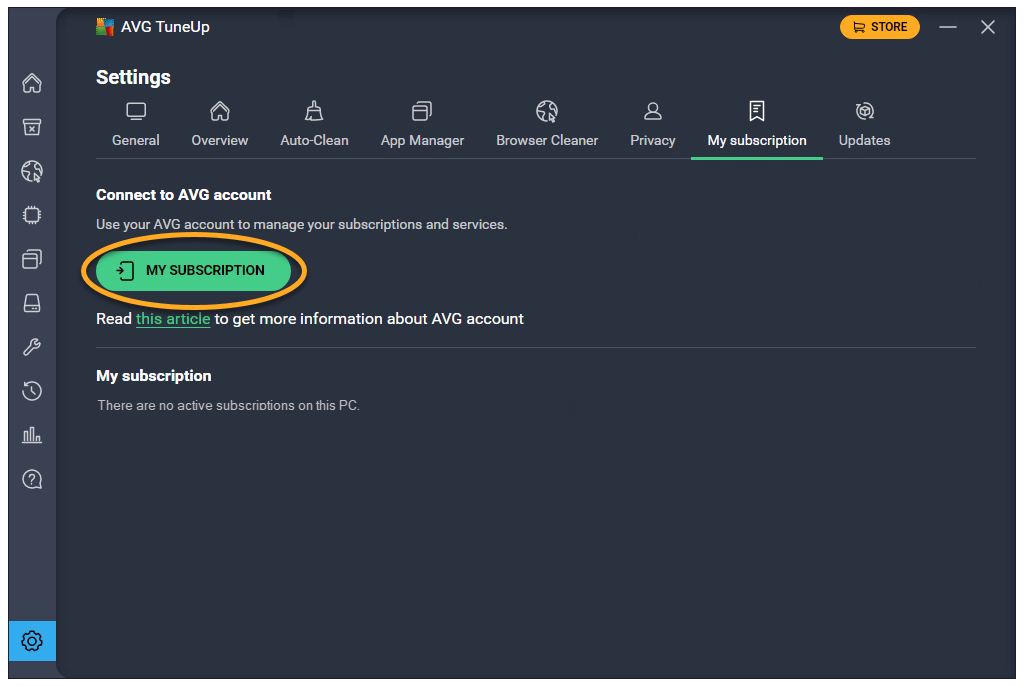
Task: Follow the "this article" link
Action: [x=173, y=319]
